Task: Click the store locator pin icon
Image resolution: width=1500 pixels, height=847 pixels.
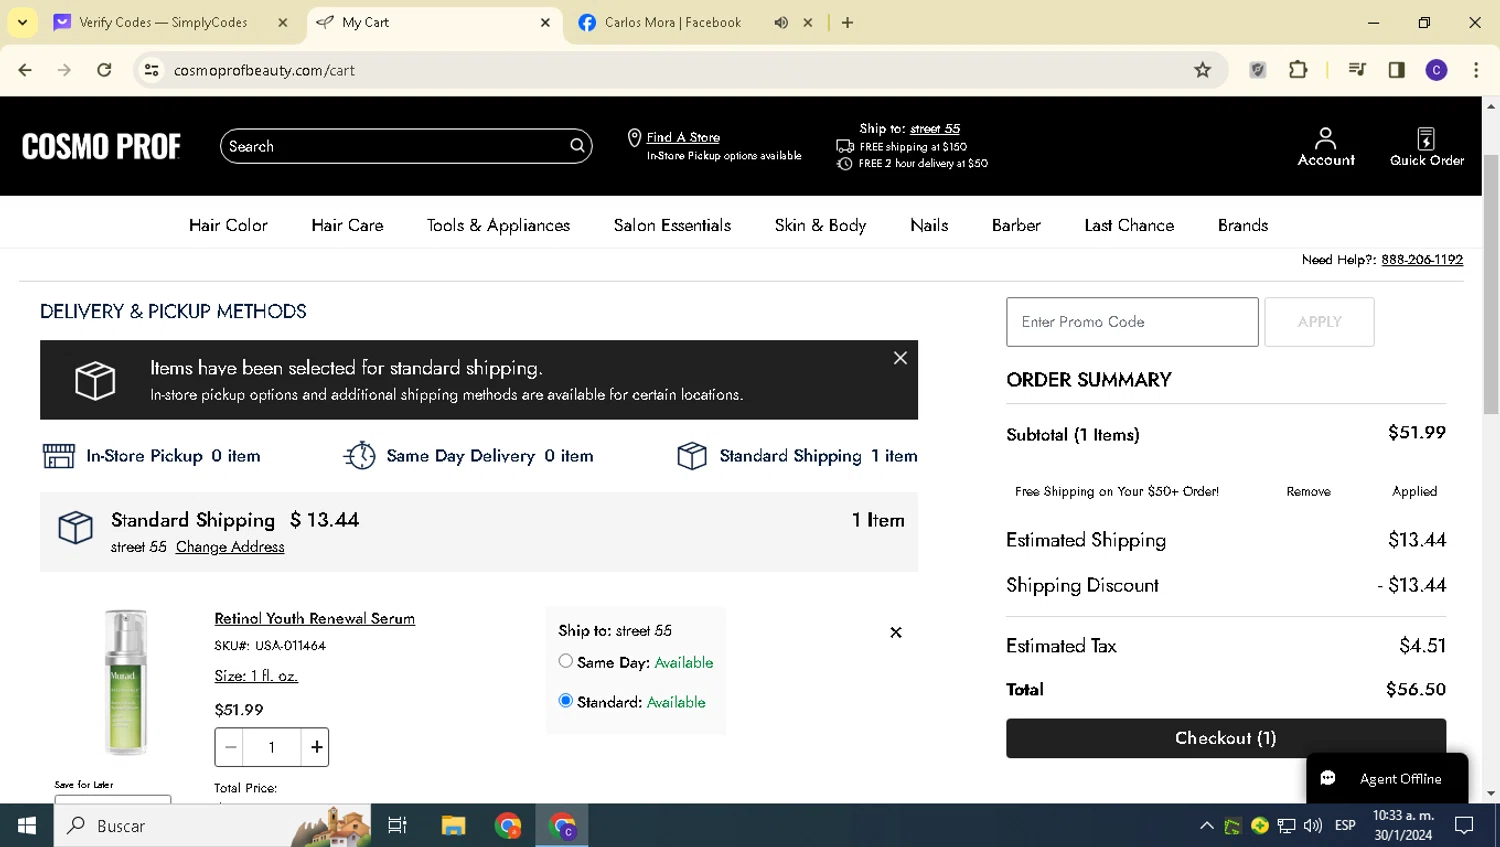Action: 634,138
